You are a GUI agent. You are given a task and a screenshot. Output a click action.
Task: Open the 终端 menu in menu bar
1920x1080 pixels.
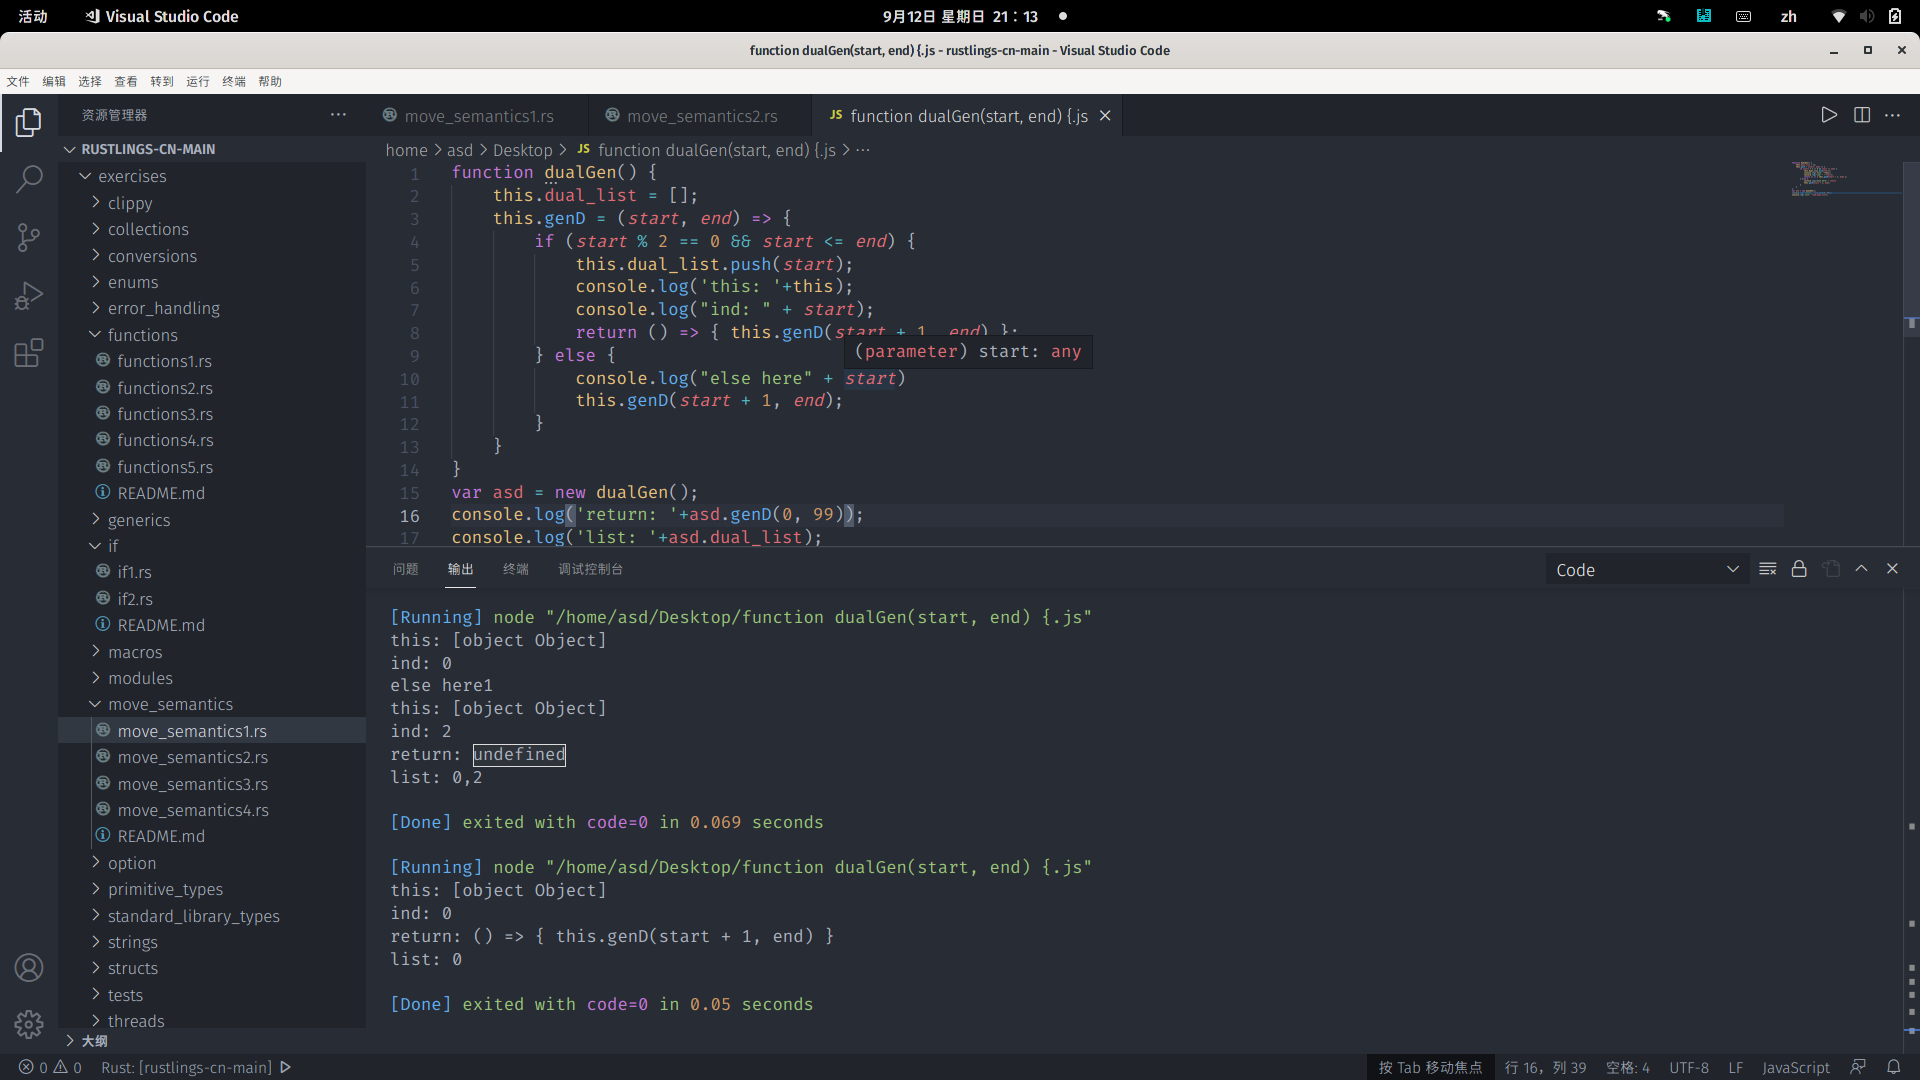234,81
